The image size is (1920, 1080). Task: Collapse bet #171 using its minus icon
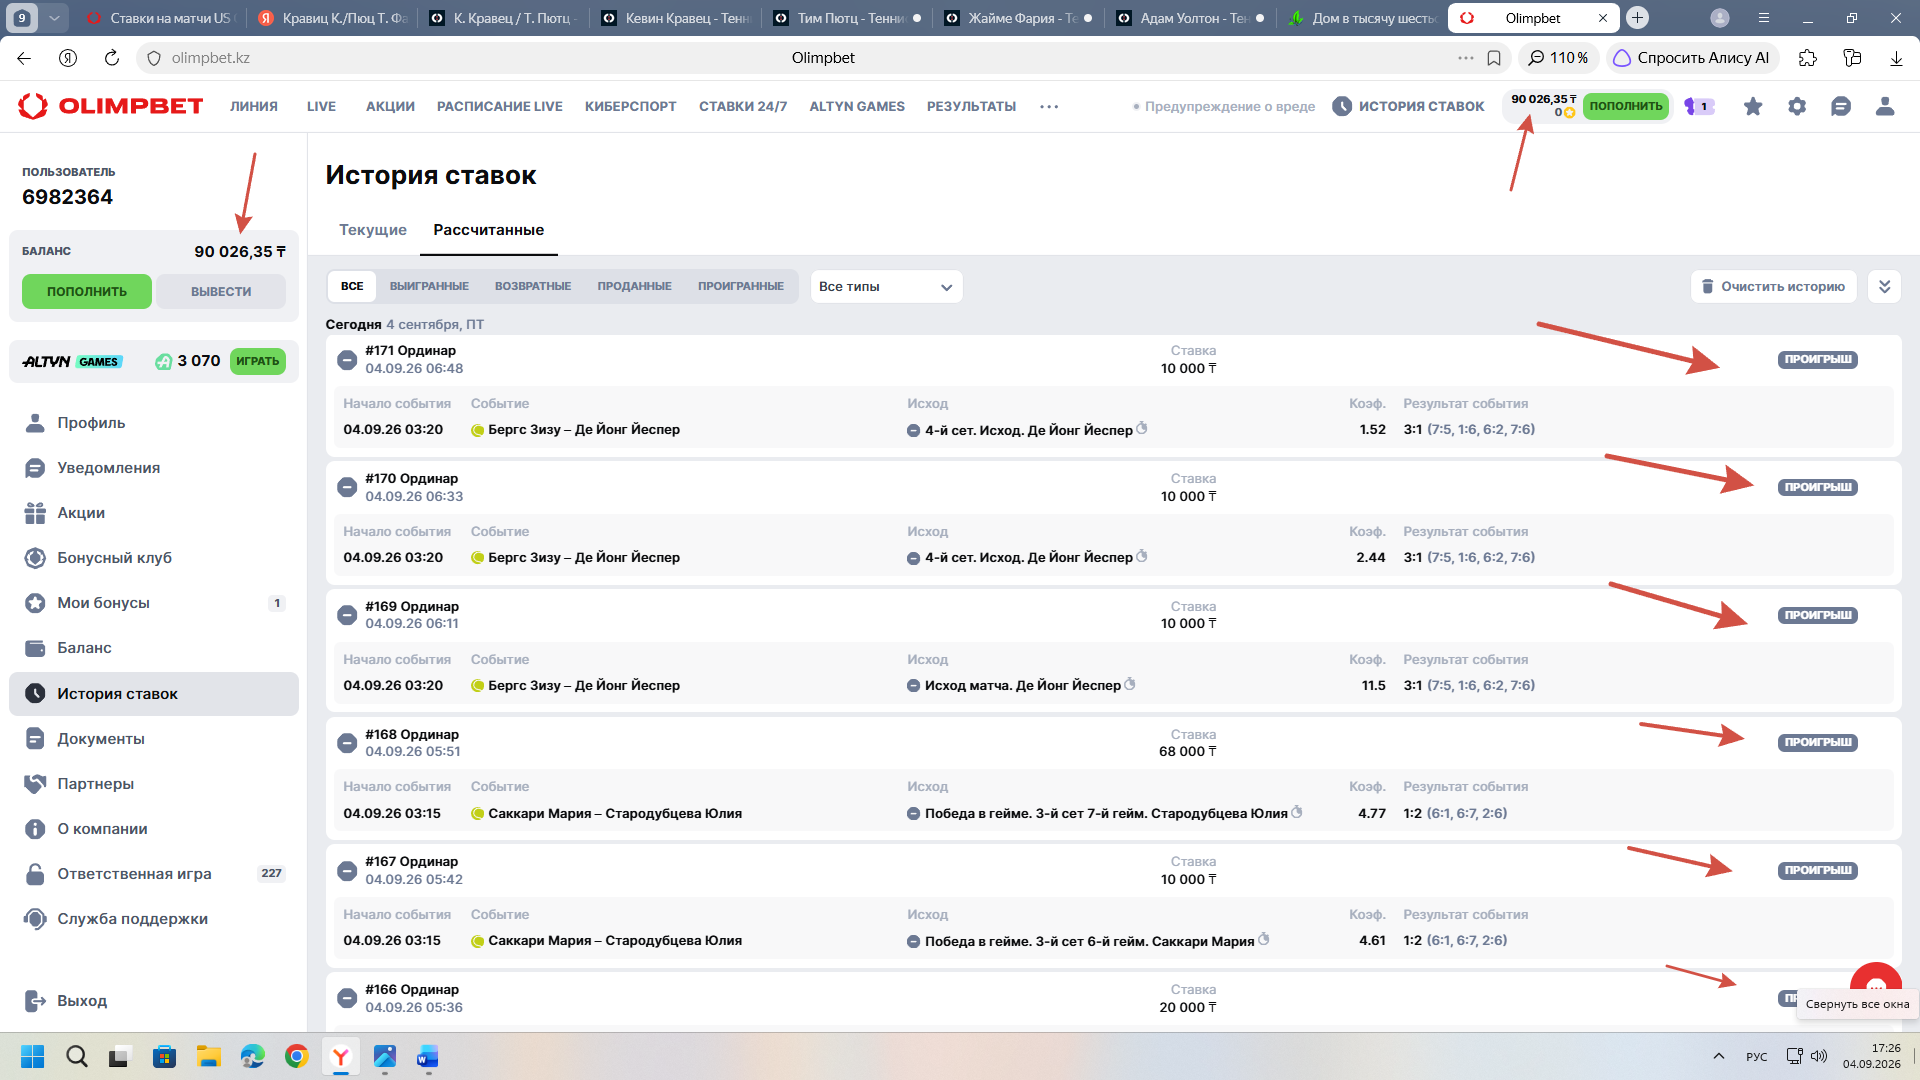click(x=347, y=360)
